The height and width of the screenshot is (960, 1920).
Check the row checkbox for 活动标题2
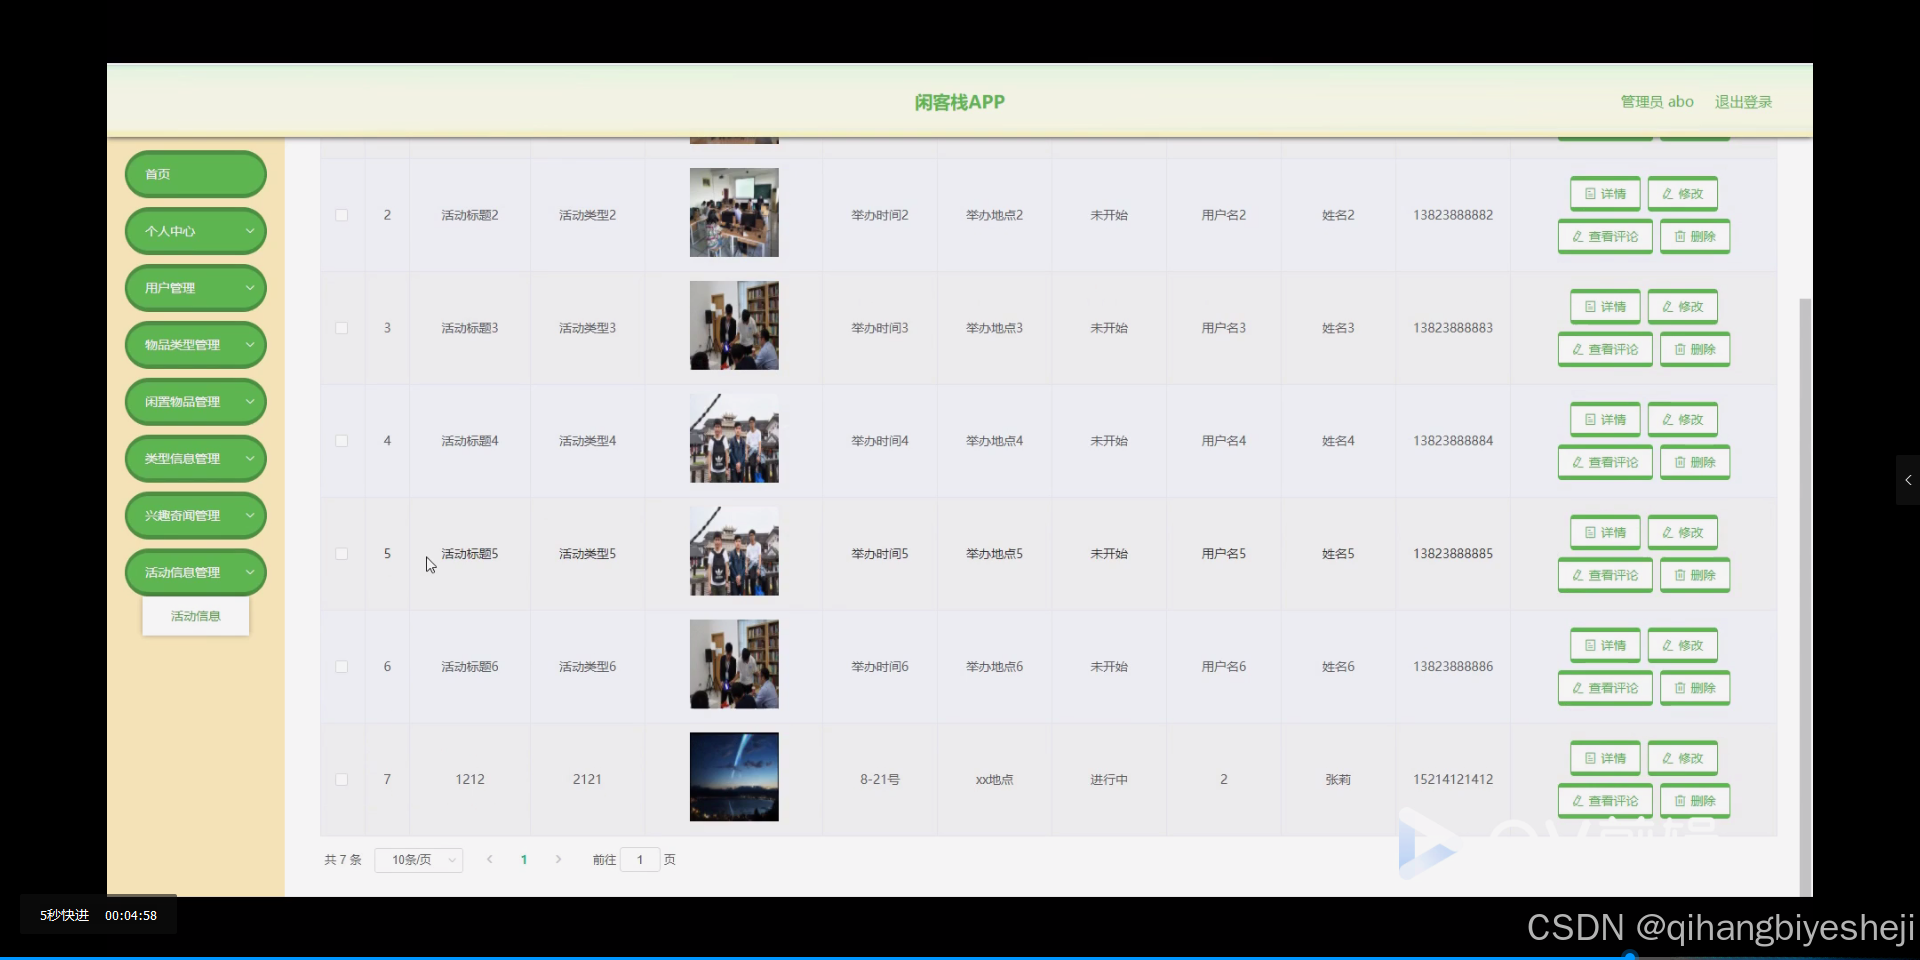tap(341, 214)
